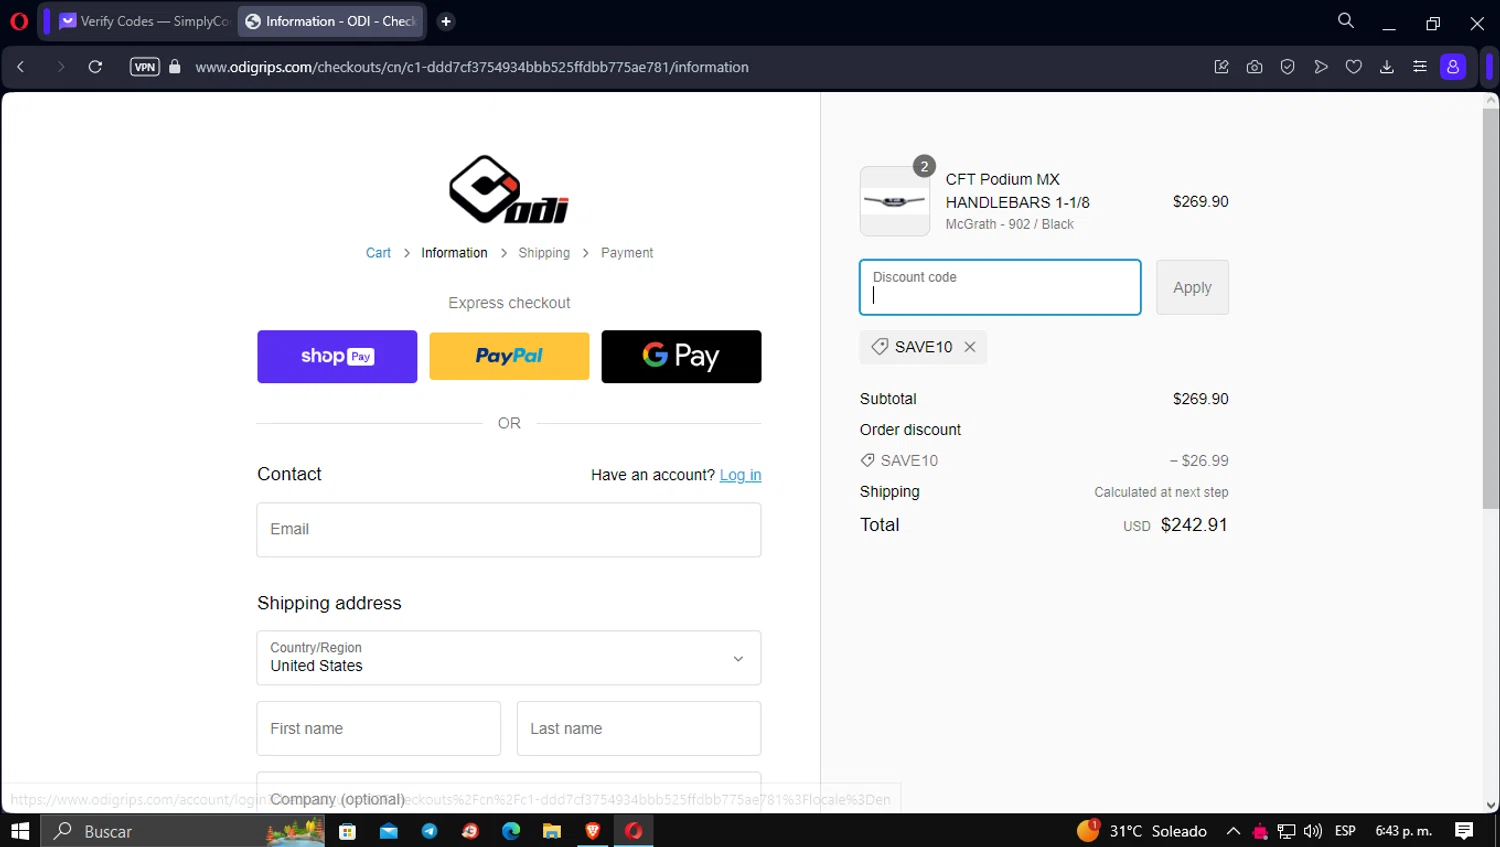Viewport: 1500px width, 847px height.
Task: Open browser downloads icon
Action: tap(1387, 67)
